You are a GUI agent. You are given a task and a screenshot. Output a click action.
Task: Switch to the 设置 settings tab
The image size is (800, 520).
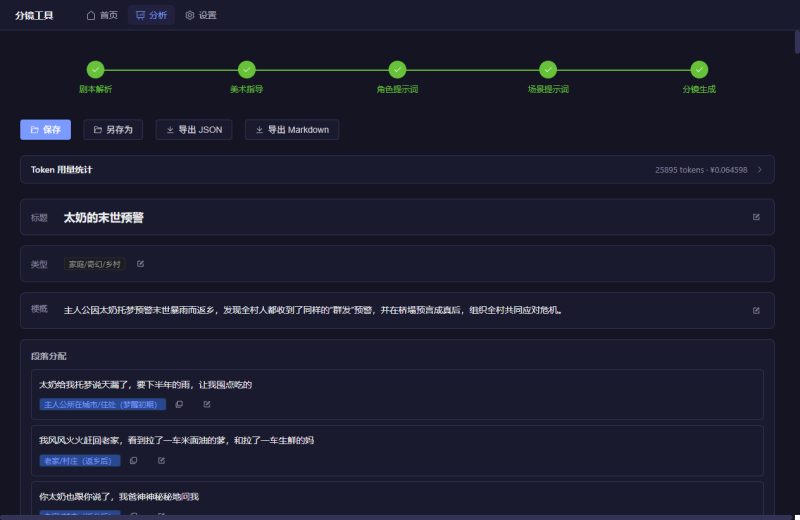coord(200,15)
